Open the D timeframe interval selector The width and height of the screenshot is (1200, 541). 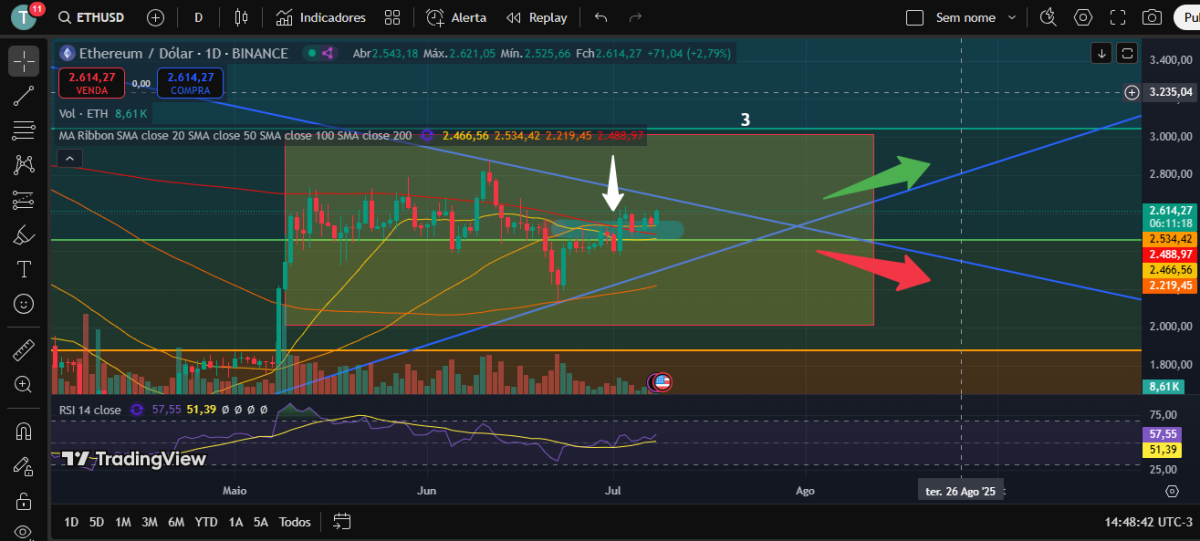coord(198,18)
